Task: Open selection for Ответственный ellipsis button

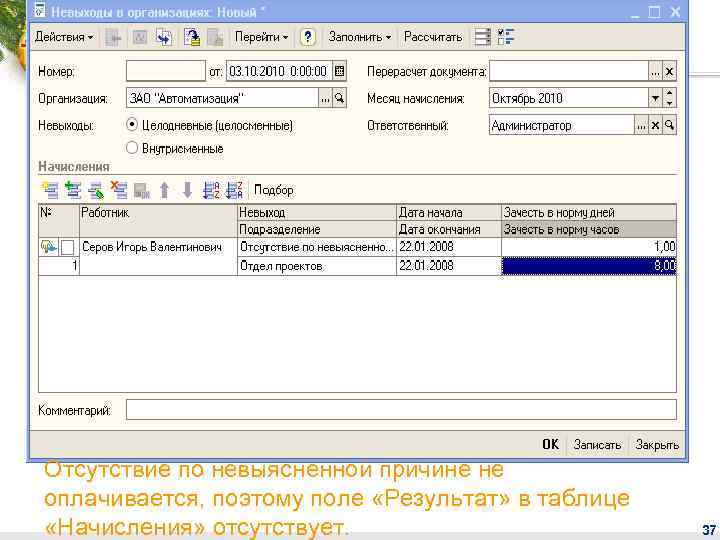Action: (641, 125)
